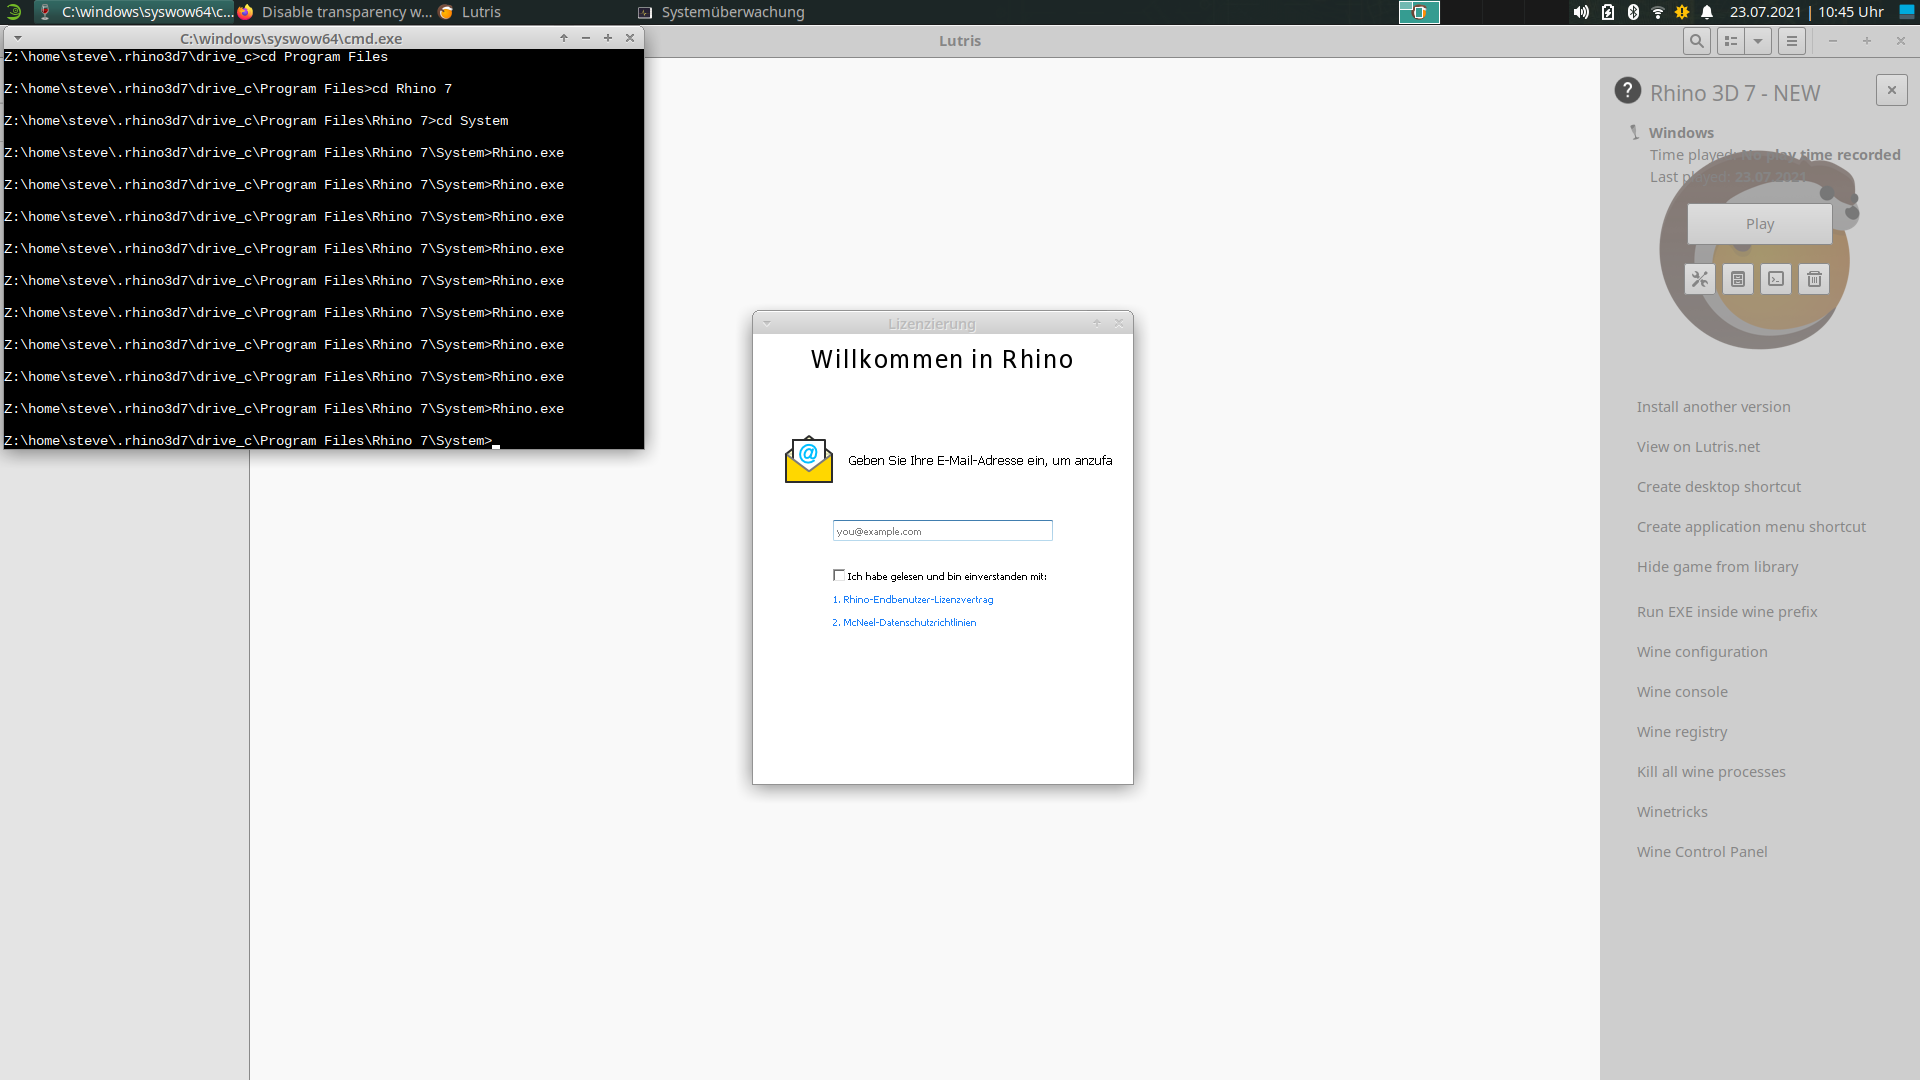
Task: Click the browse files cabinet icon
Action: (1738, 279)
